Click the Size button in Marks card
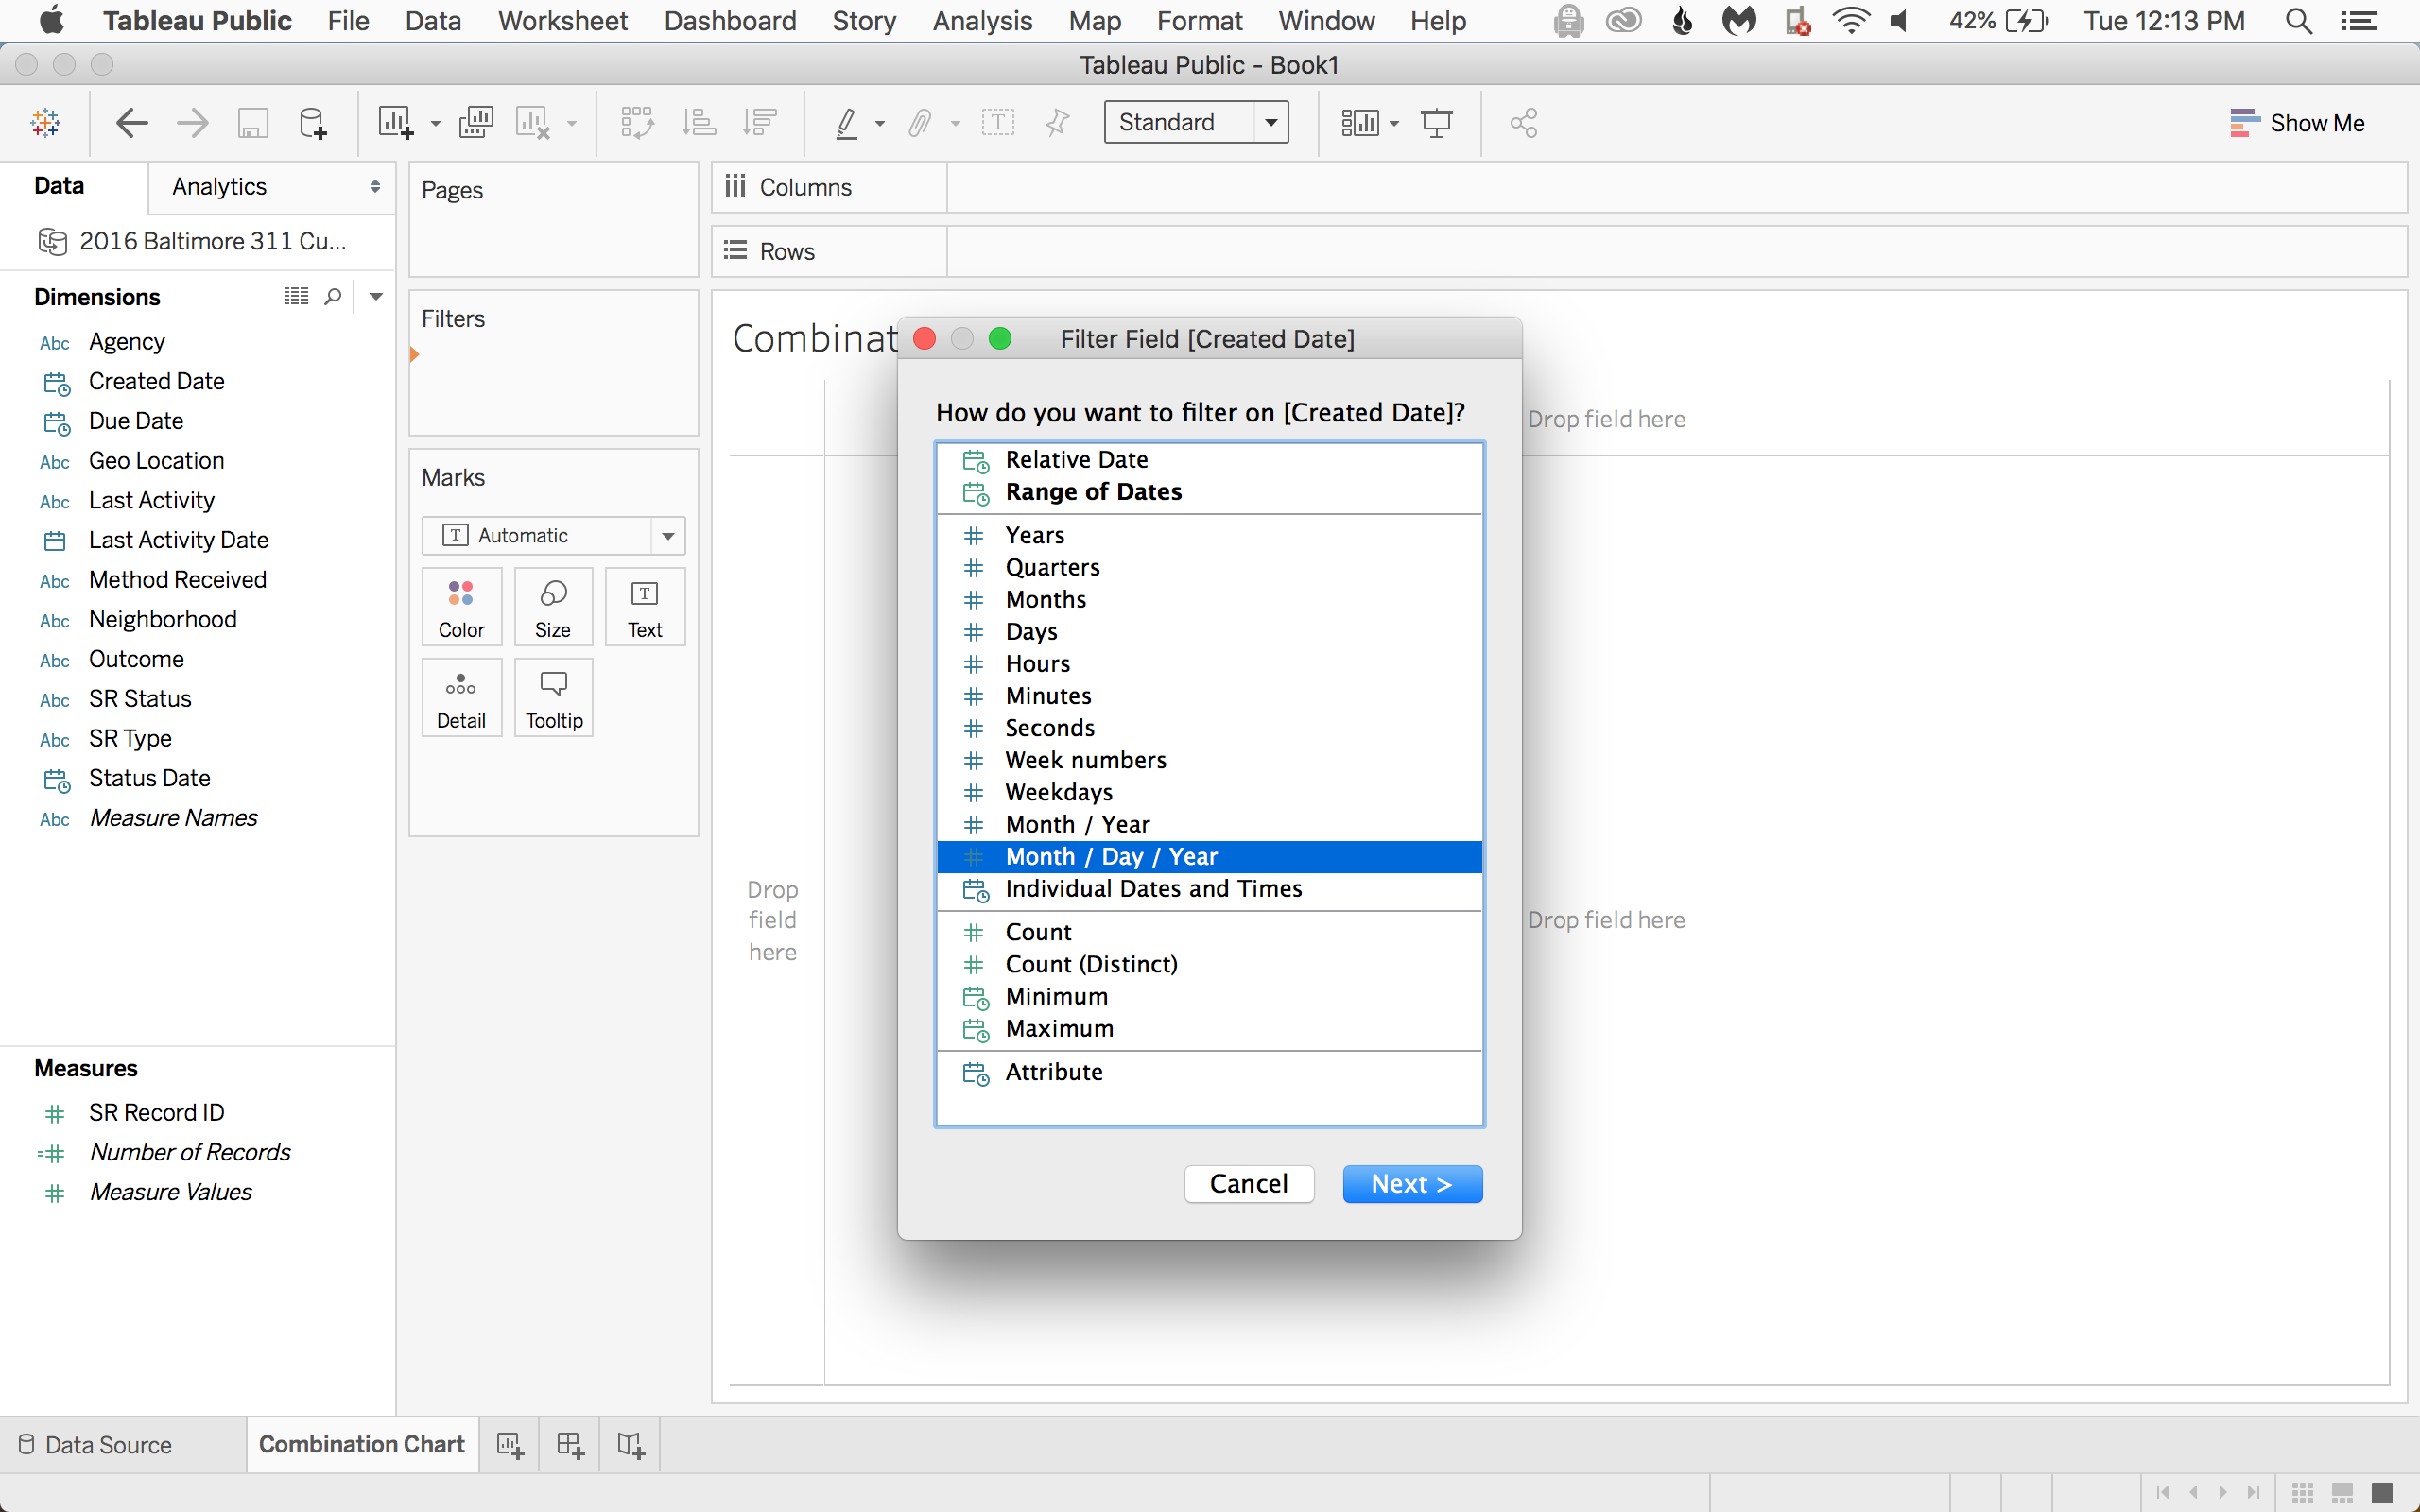 coord(553,607)
